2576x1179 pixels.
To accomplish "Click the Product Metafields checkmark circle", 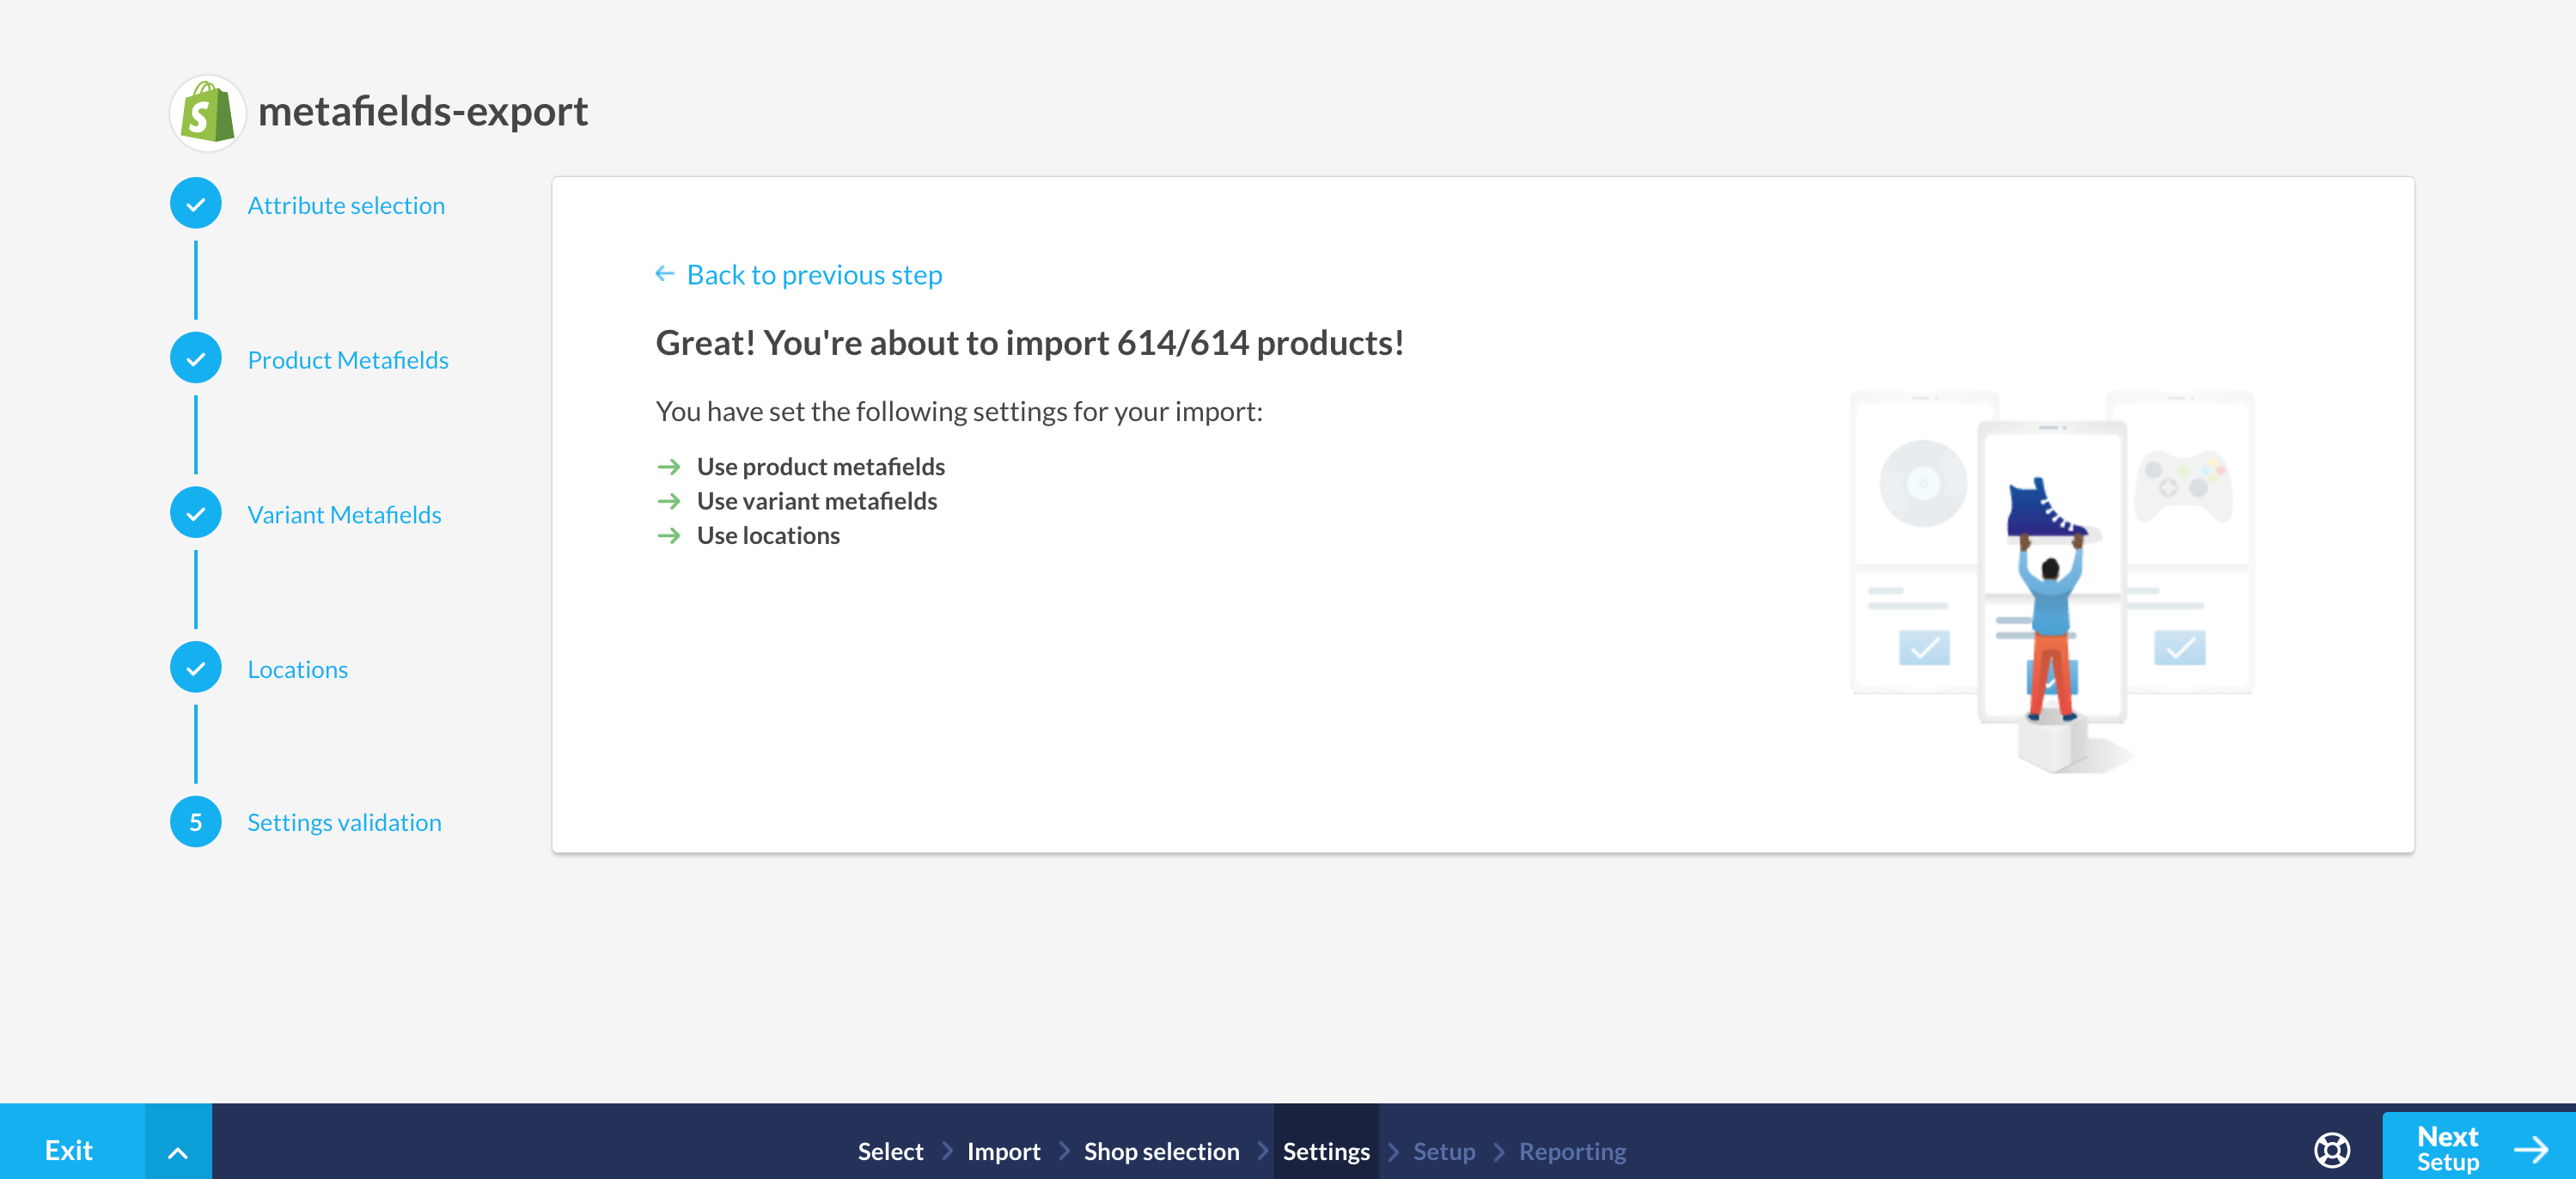I will click(x=196, y=359).
